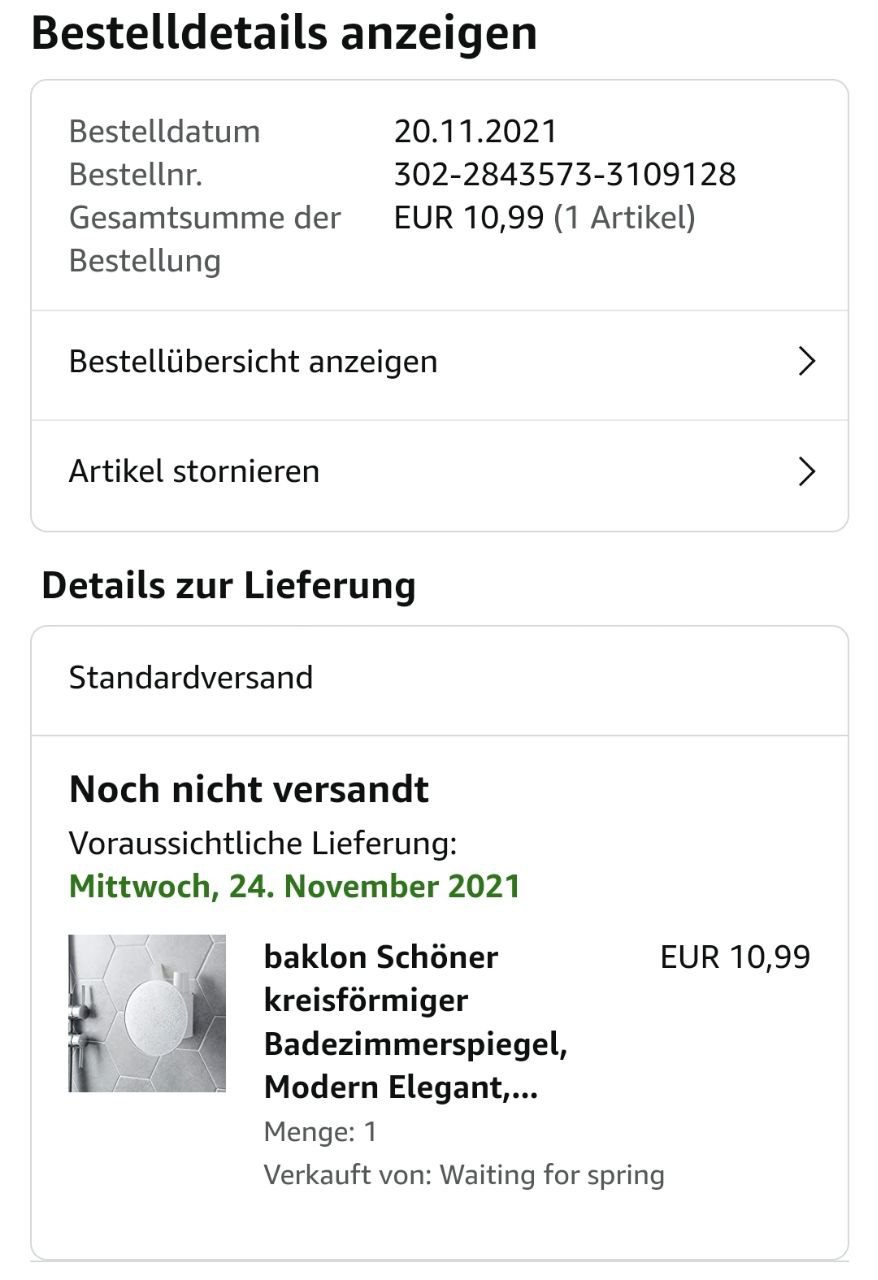Click delivery date Mittwoch, 24. November 2021

[x=295, y=887]
